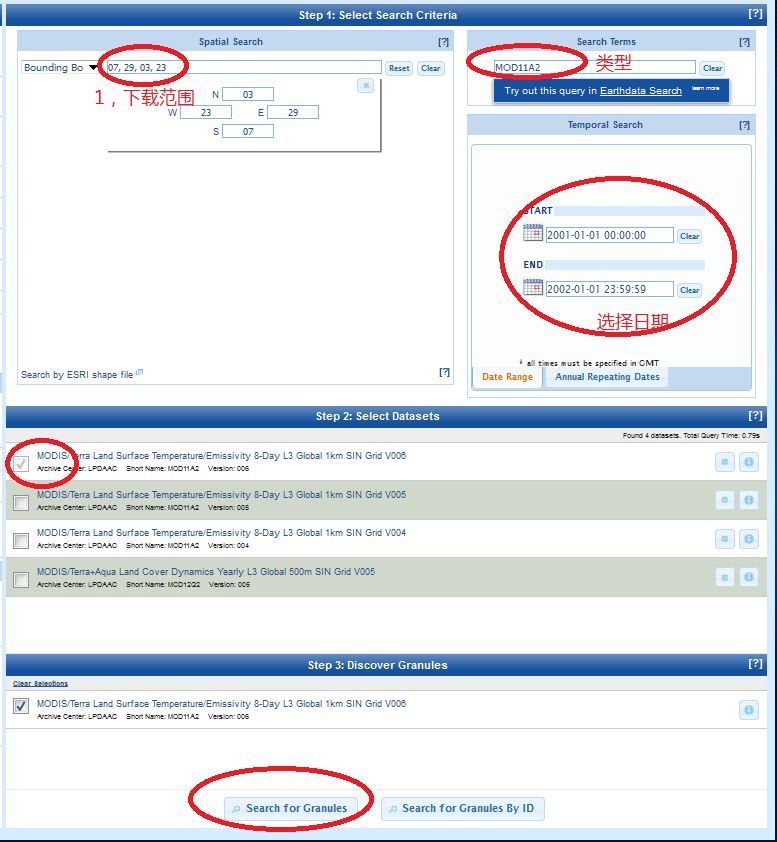Click Search for Granules button
Screen dimensions: 777x842
[291, 809]
